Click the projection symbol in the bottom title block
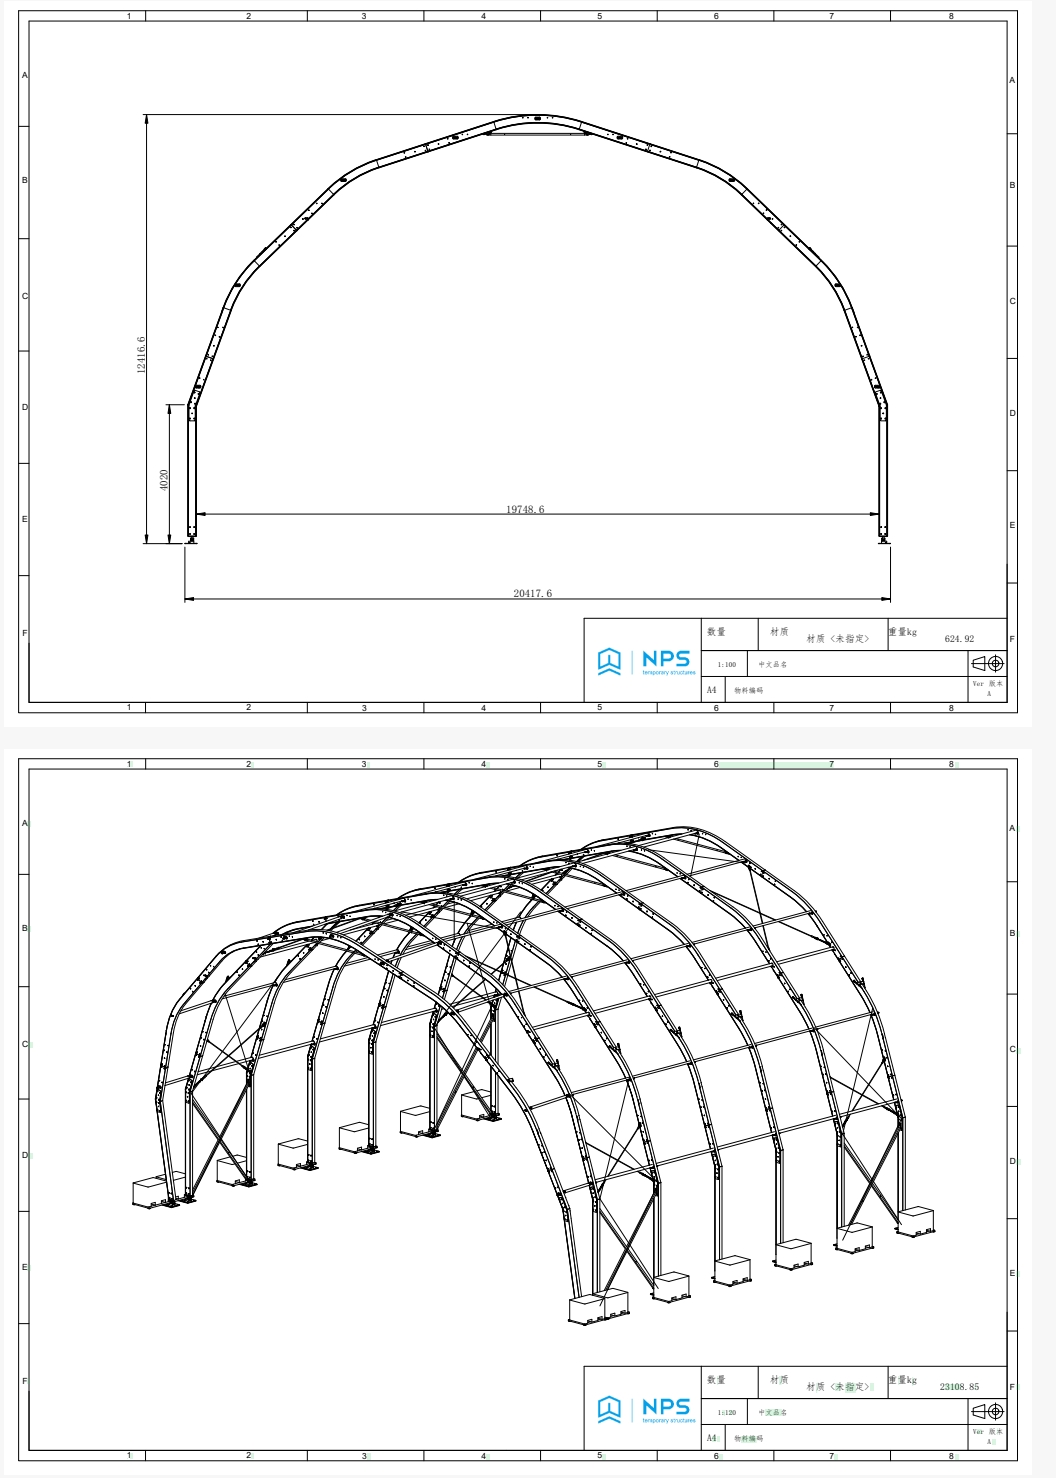Viewport: 1056px width, 1478px height. (x=987, y=1411)
